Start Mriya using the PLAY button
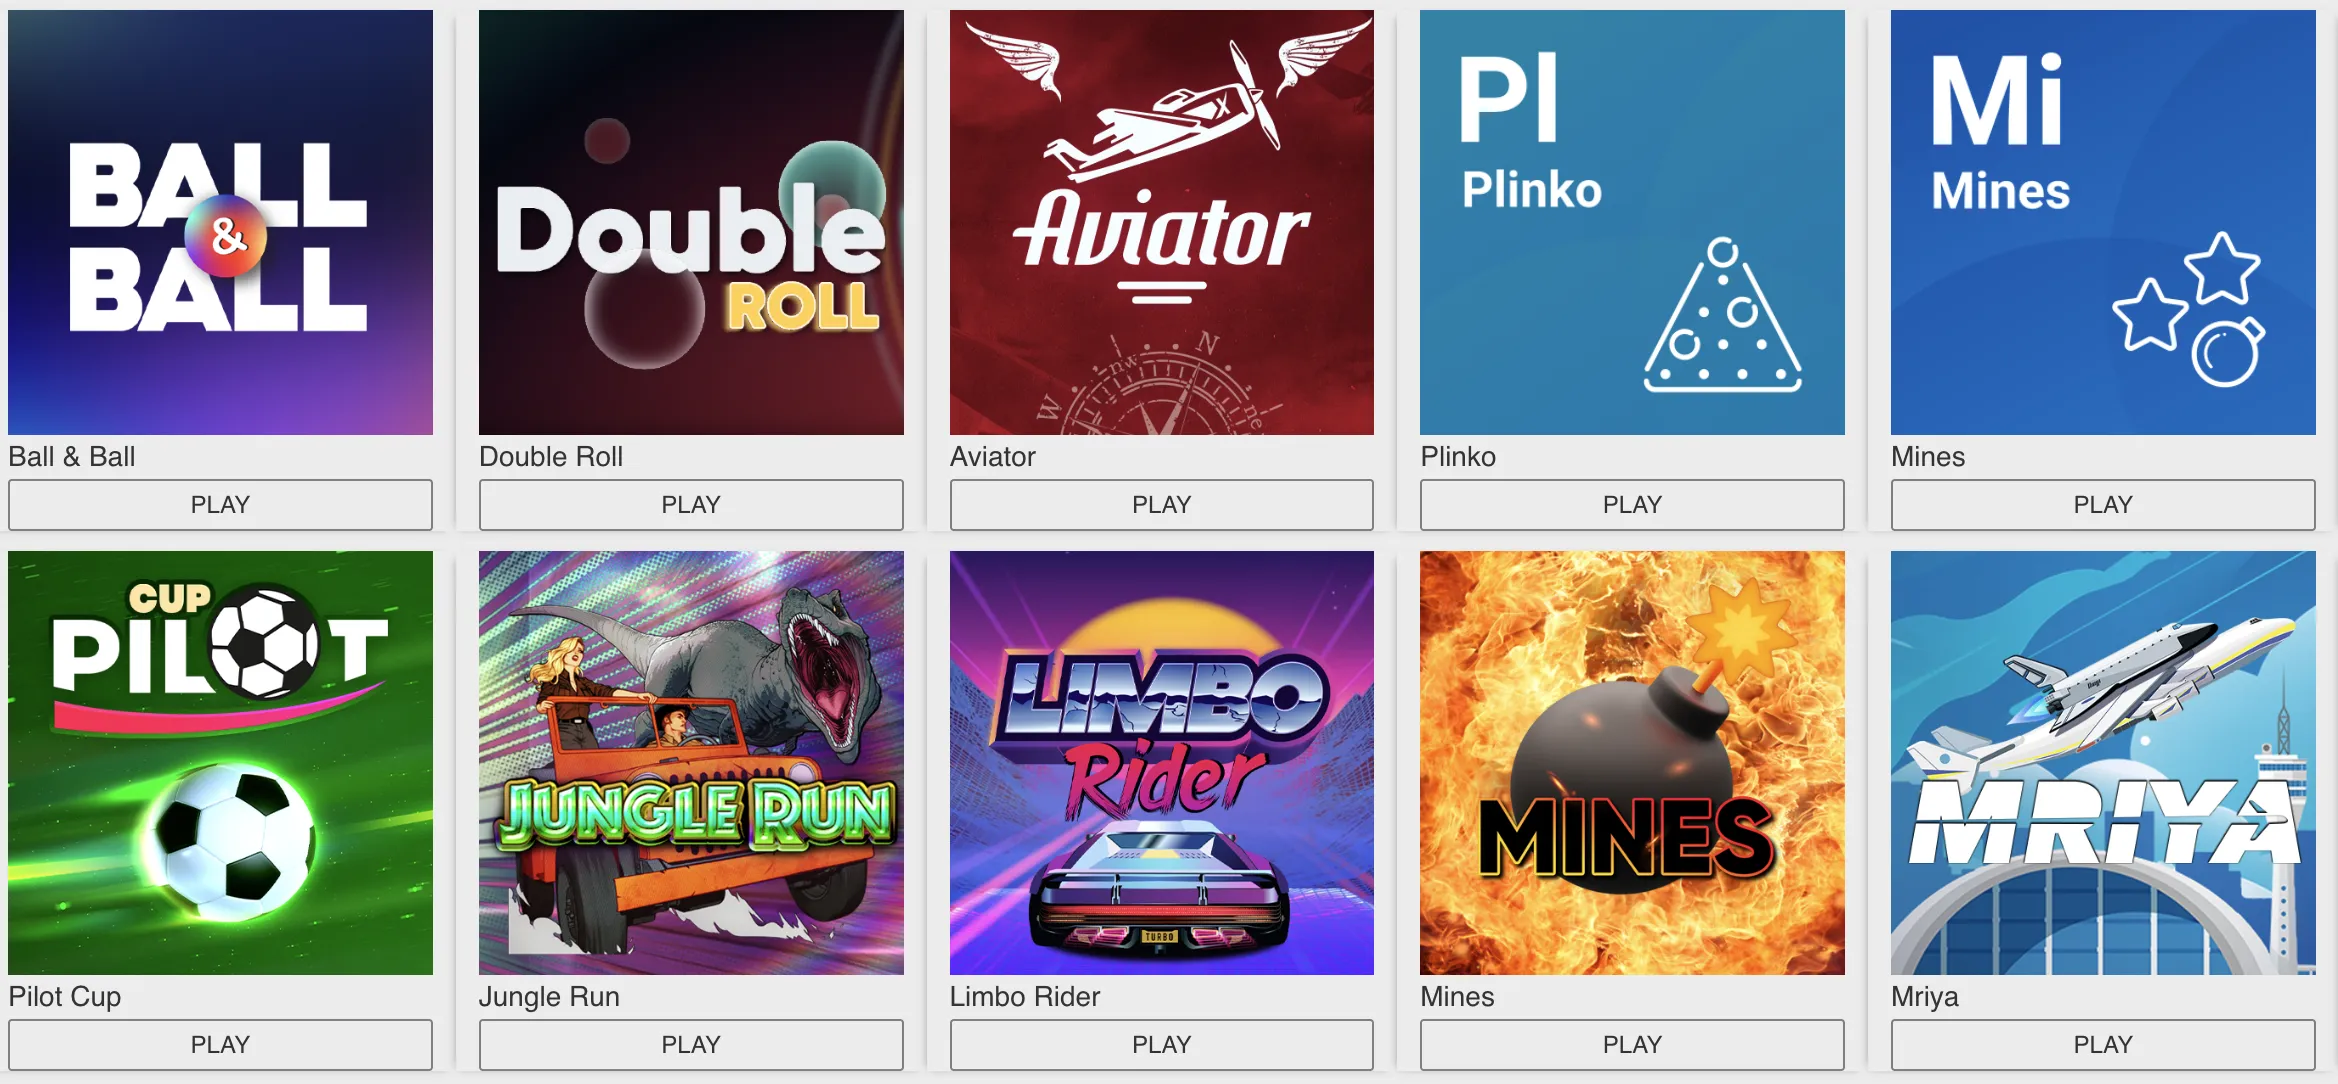Viewport: 2338px width, 1084px height. coord(2103,1045)
